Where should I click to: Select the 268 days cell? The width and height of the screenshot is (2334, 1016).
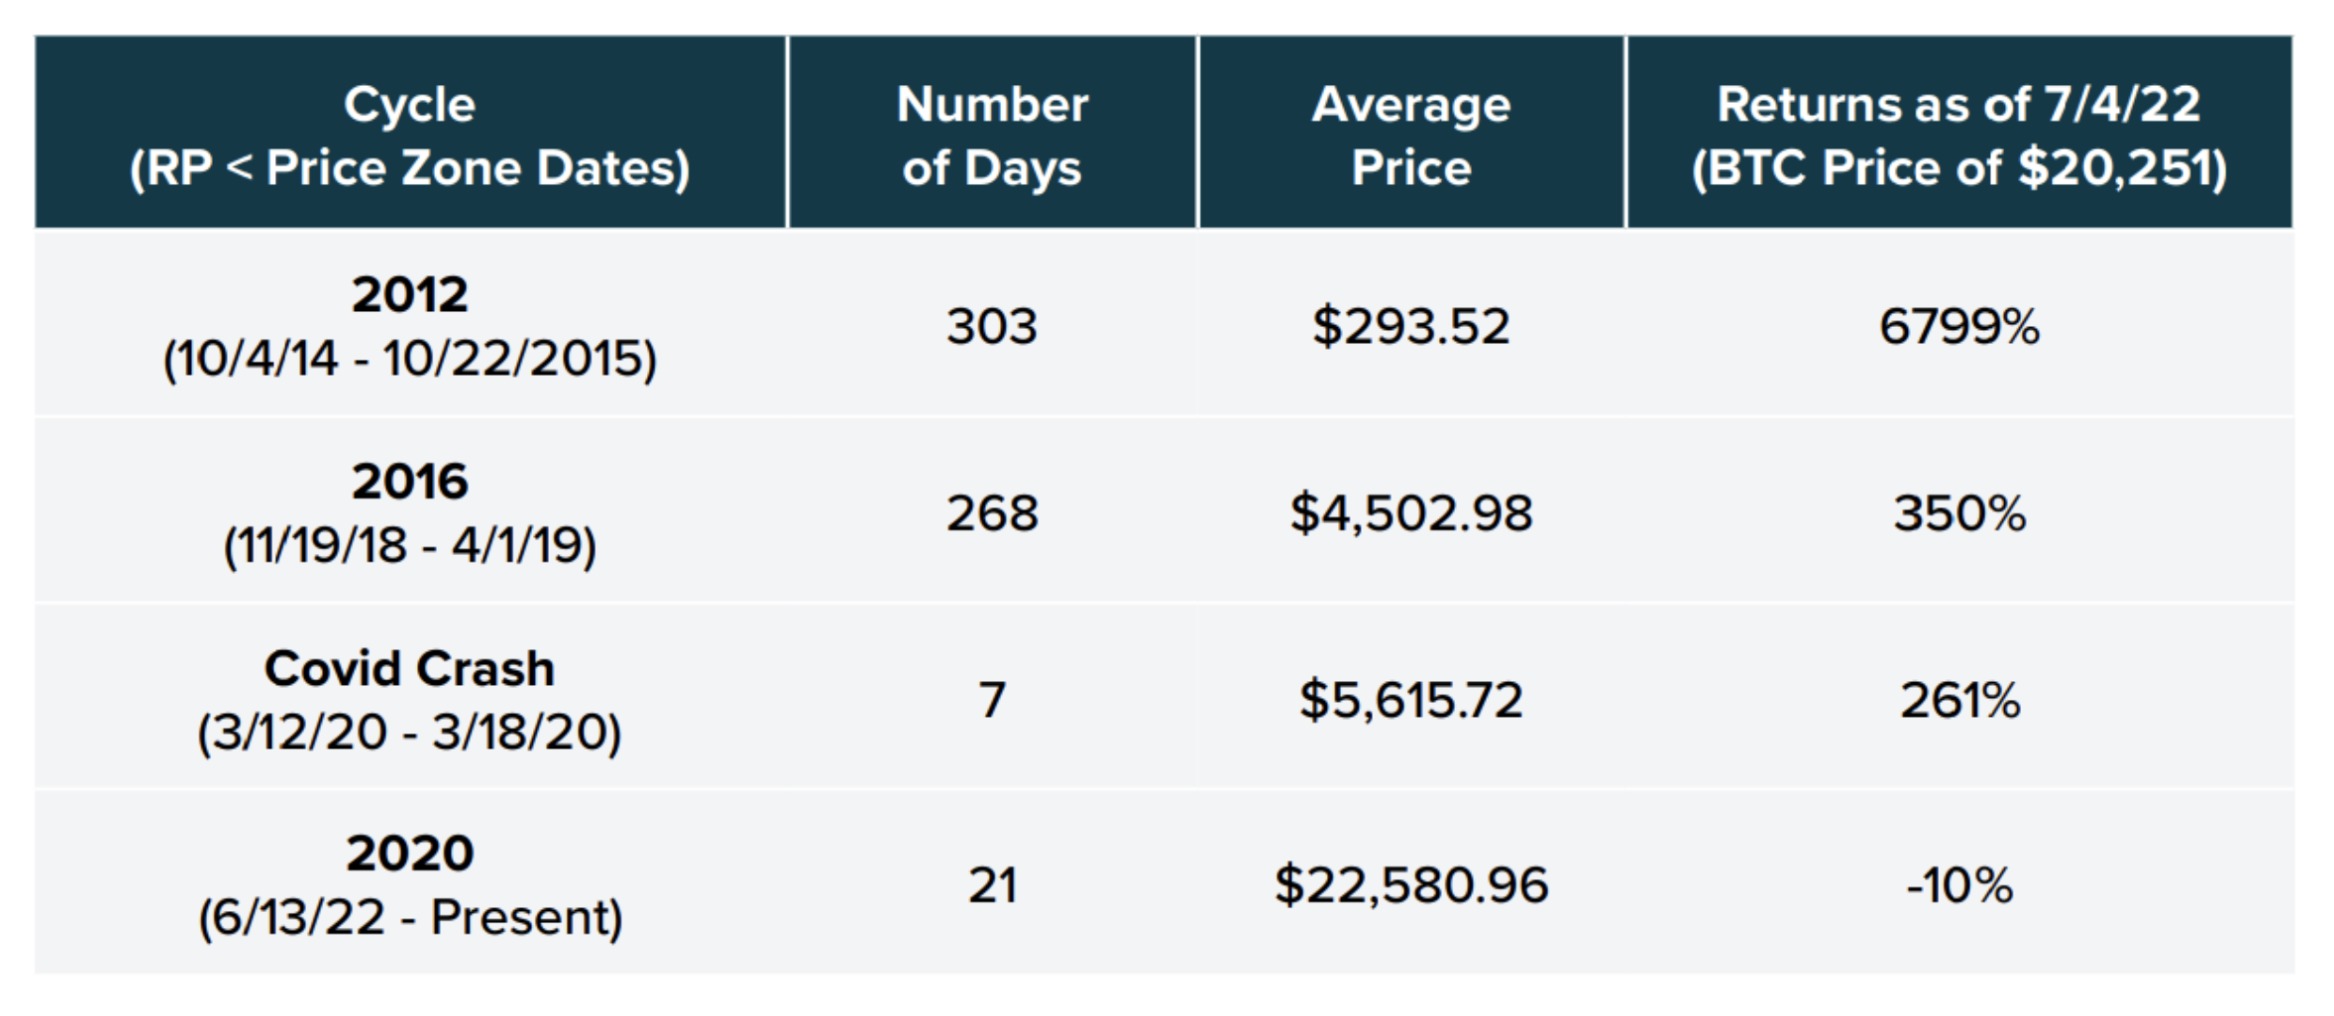[x=992, y=513]
